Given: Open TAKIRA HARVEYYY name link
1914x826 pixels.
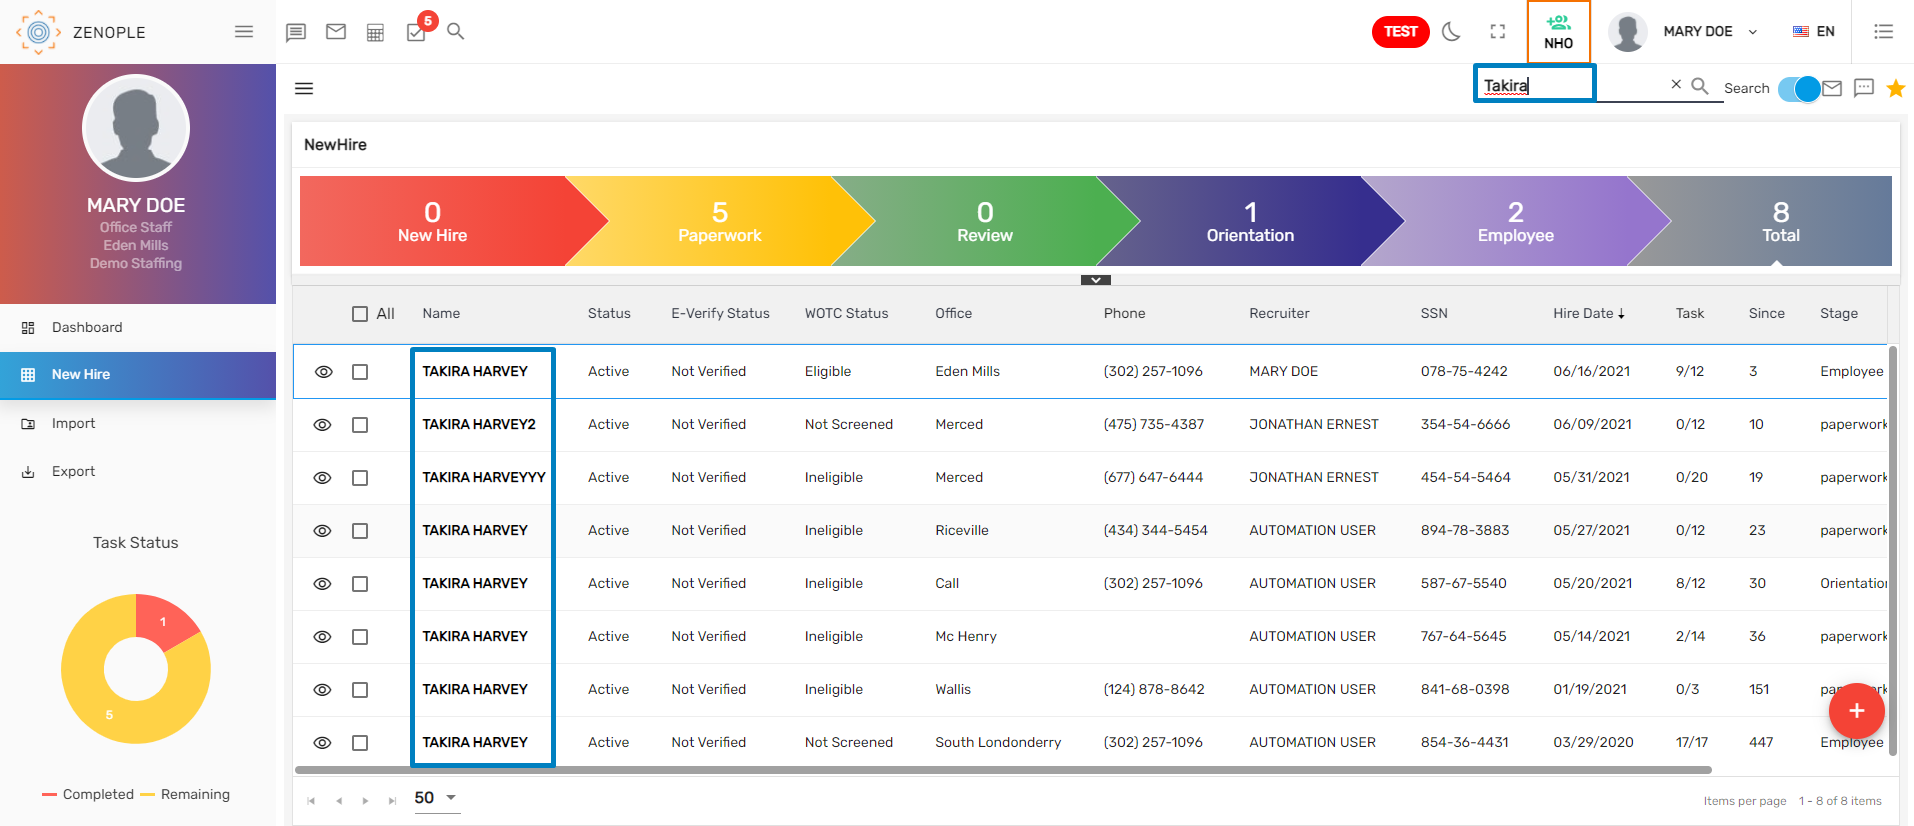Looking at the screenshot, I should tap(484, 478).
